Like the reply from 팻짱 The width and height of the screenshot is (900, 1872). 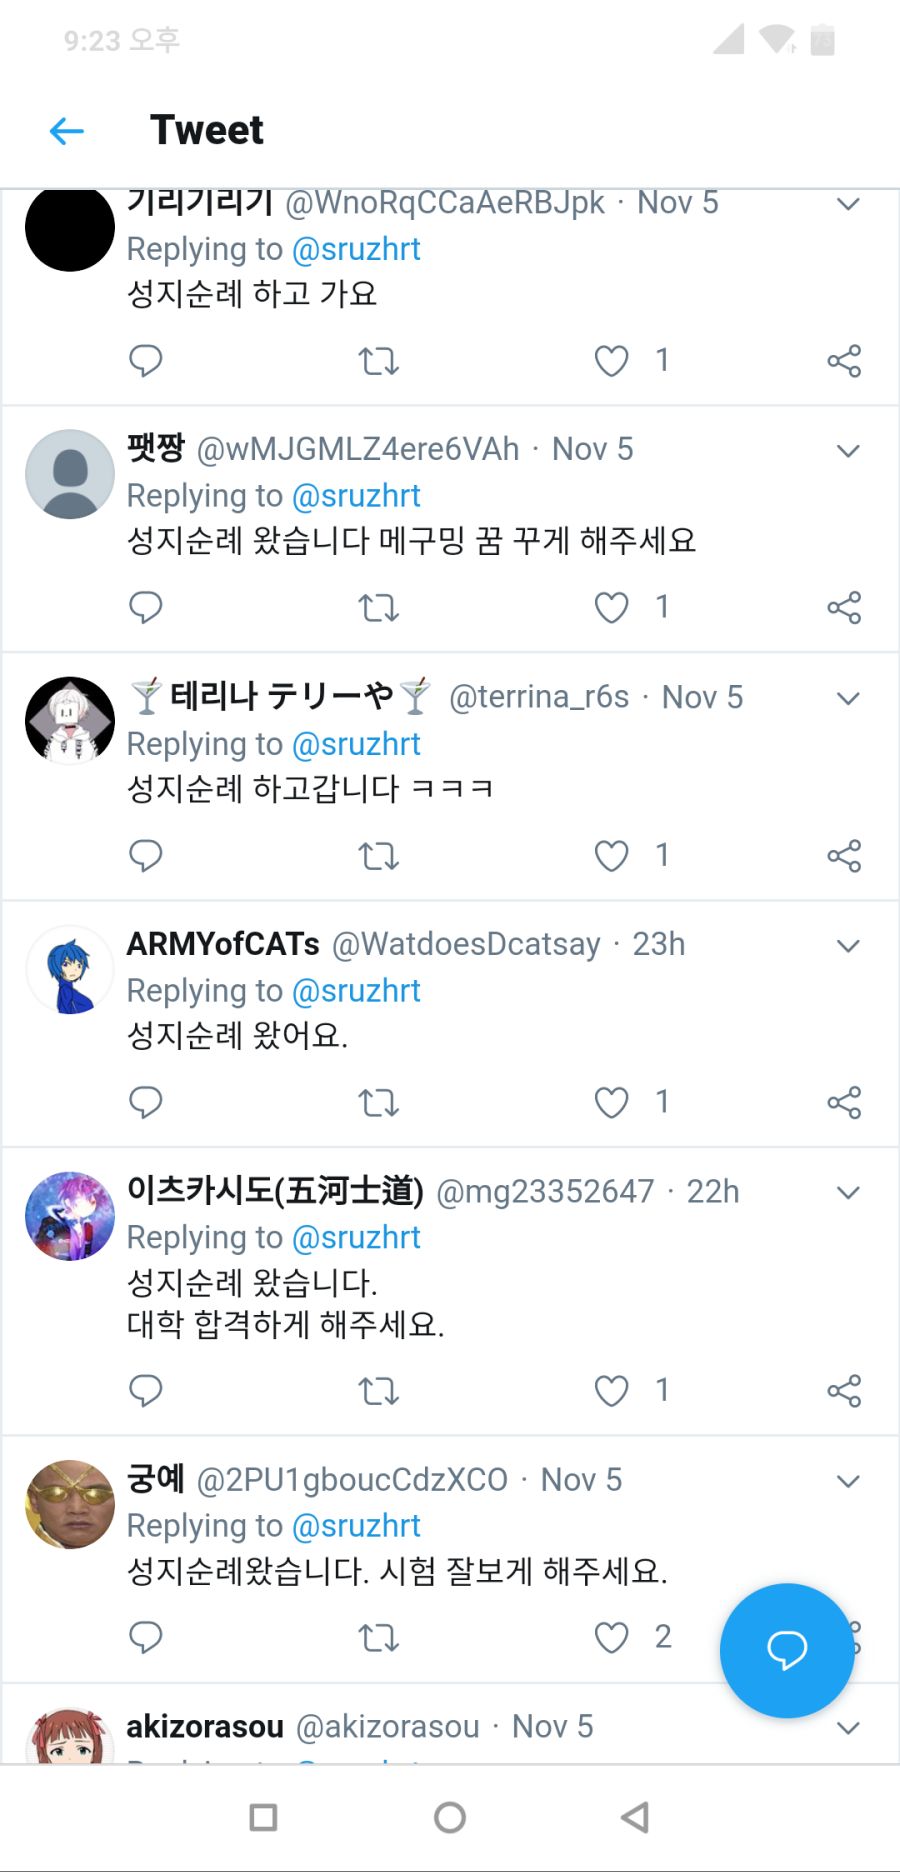click(611, 607)
